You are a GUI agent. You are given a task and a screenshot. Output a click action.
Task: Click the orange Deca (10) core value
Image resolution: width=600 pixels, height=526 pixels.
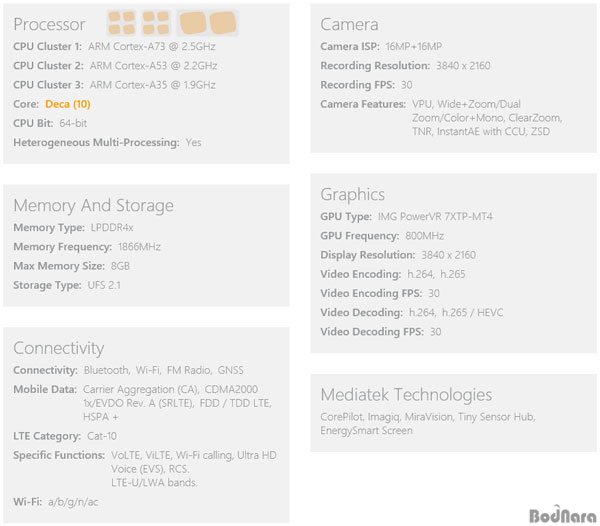click(68, 104)
